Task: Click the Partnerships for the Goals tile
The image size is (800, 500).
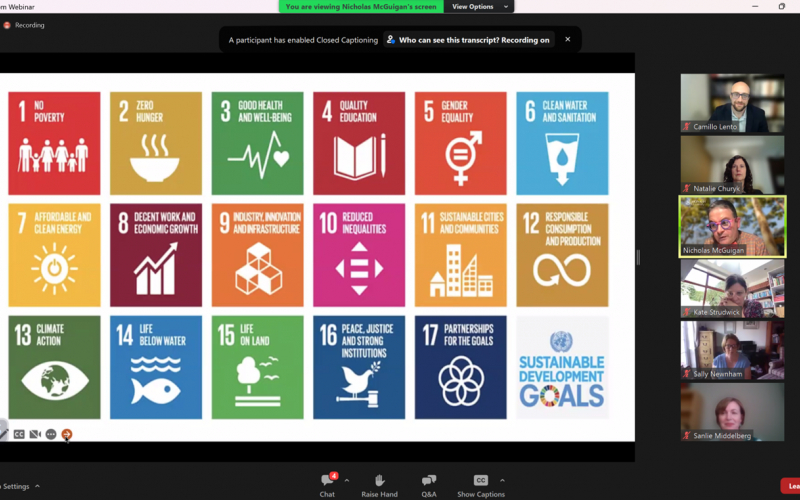Action: [460, 367]
